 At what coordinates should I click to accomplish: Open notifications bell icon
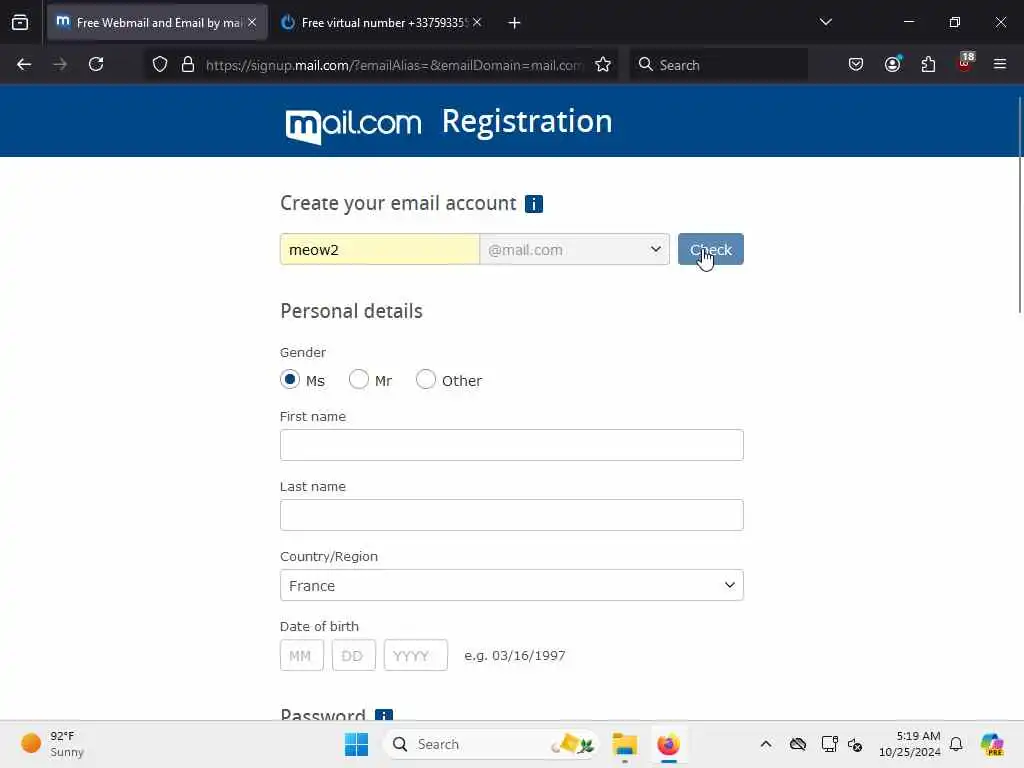pos(956,744)
